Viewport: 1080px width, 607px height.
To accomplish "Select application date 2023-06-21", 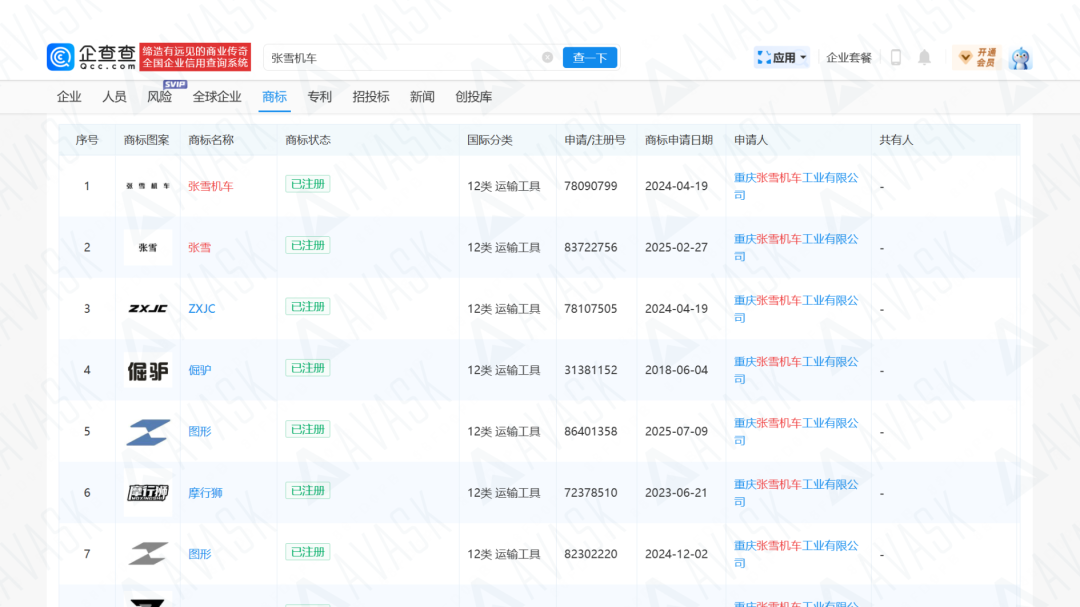I will [676, 493].
